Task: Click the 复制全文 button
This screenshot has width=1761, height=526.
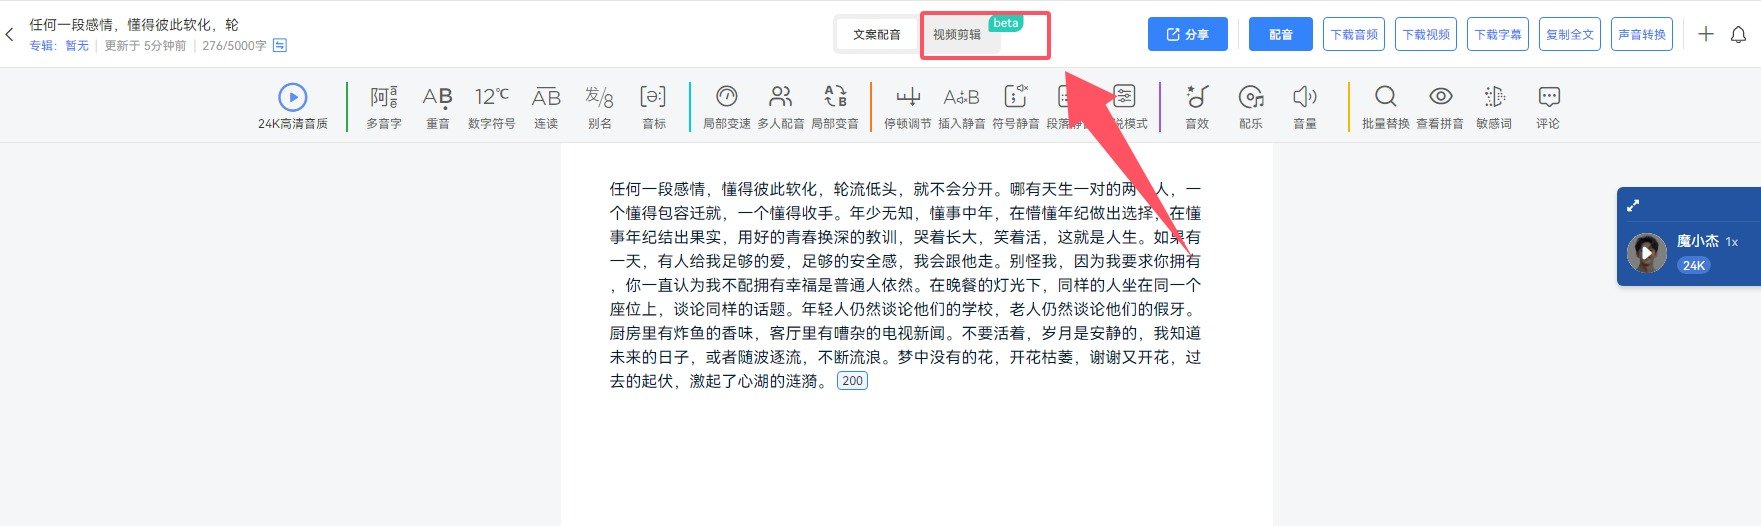Action: coord(1570,34)
